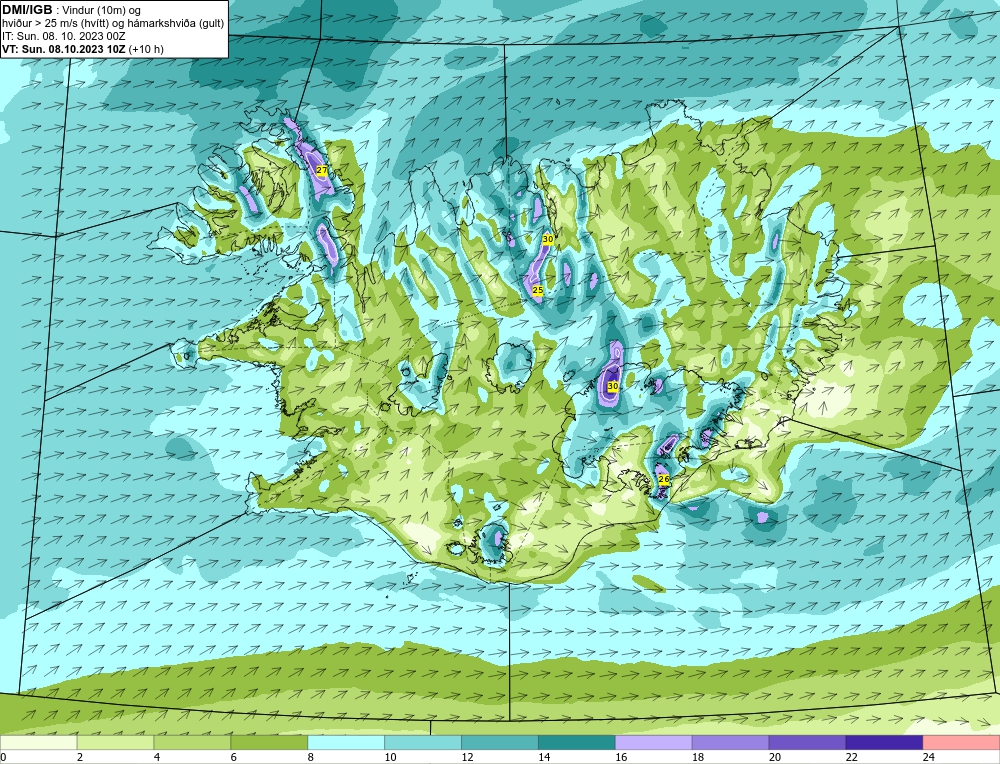Screen dimensions: 1000x764
Task: Click the legend scale number 16
Action: [x=621, y=757]
